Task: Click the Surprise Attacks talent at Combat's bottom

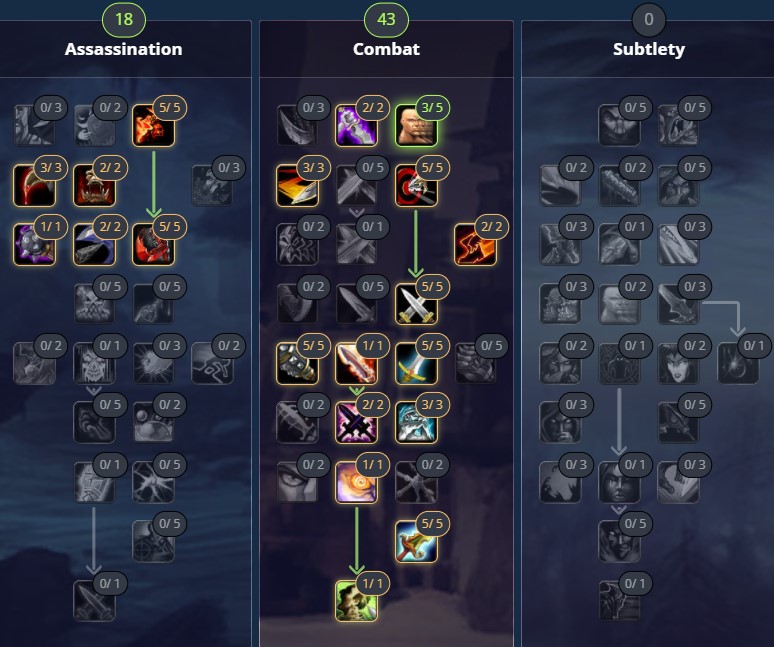Action: [356, 601]
